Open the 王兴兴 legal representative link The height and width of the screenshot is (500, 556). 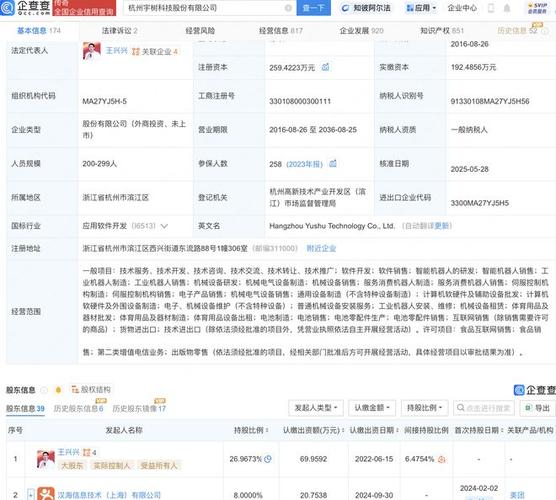click(x=116, y=51)
